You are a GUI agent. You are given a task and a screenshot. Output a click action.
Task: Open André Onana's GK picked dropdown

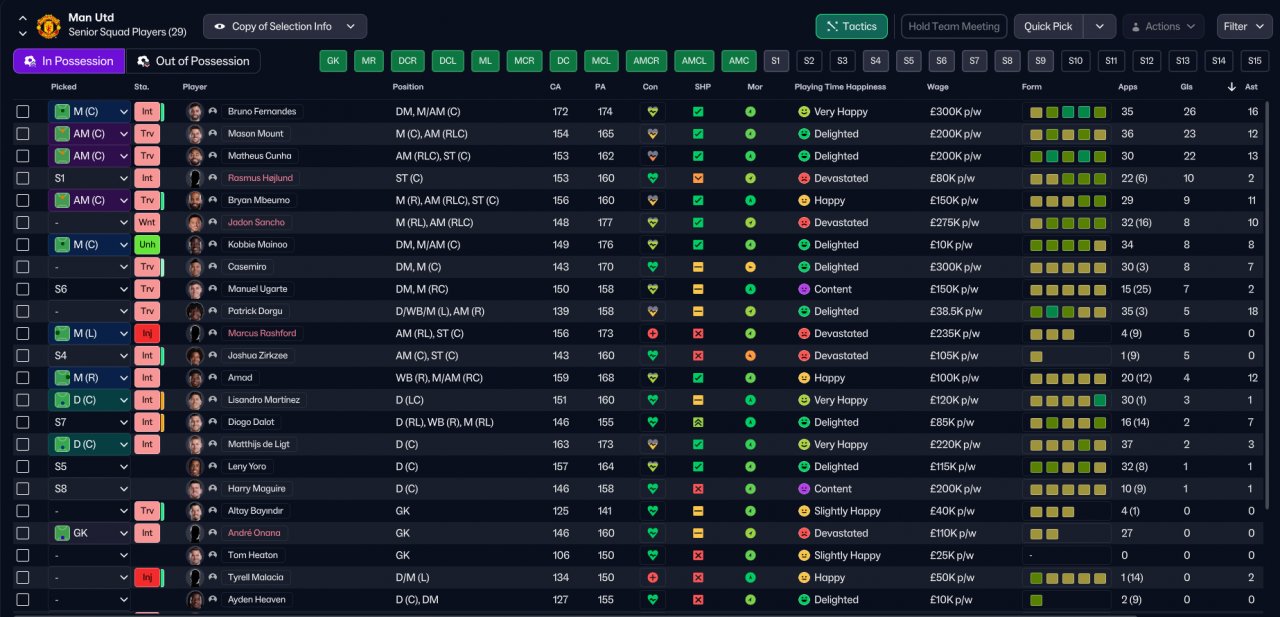90,533
